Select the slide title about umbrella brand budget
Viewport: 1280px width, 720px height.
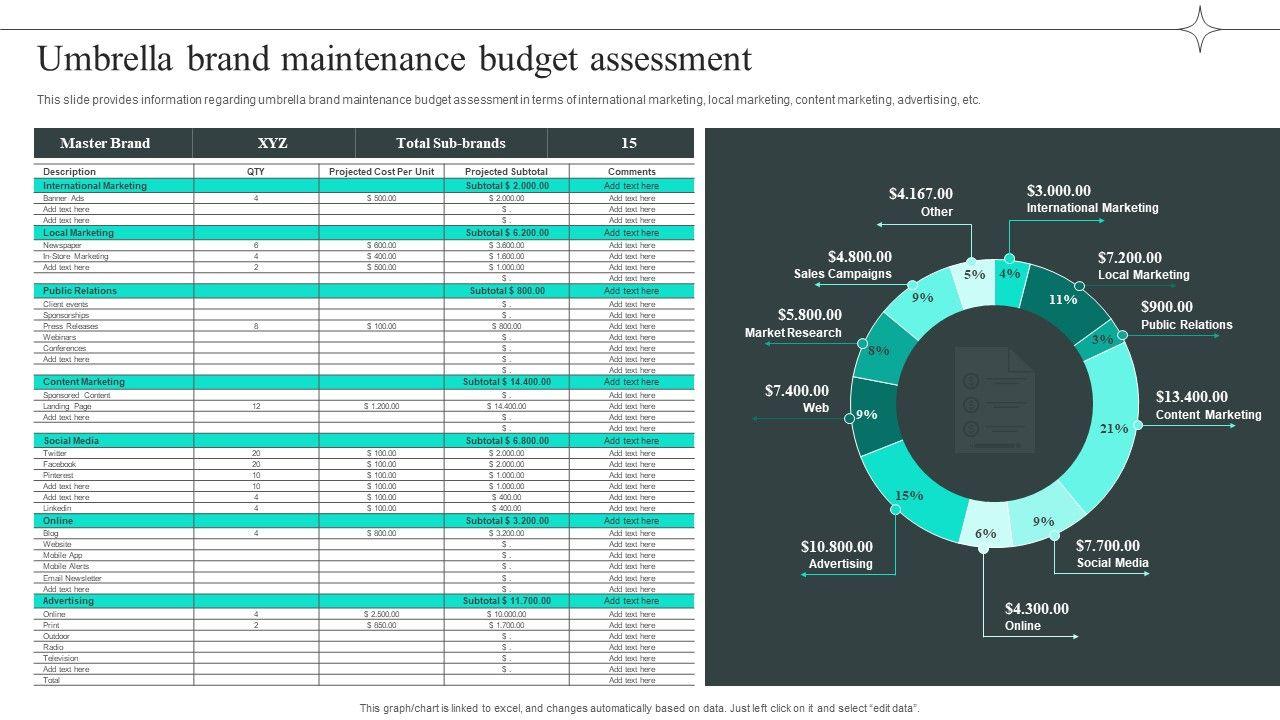pyautogui.click(x=394, y=59)
